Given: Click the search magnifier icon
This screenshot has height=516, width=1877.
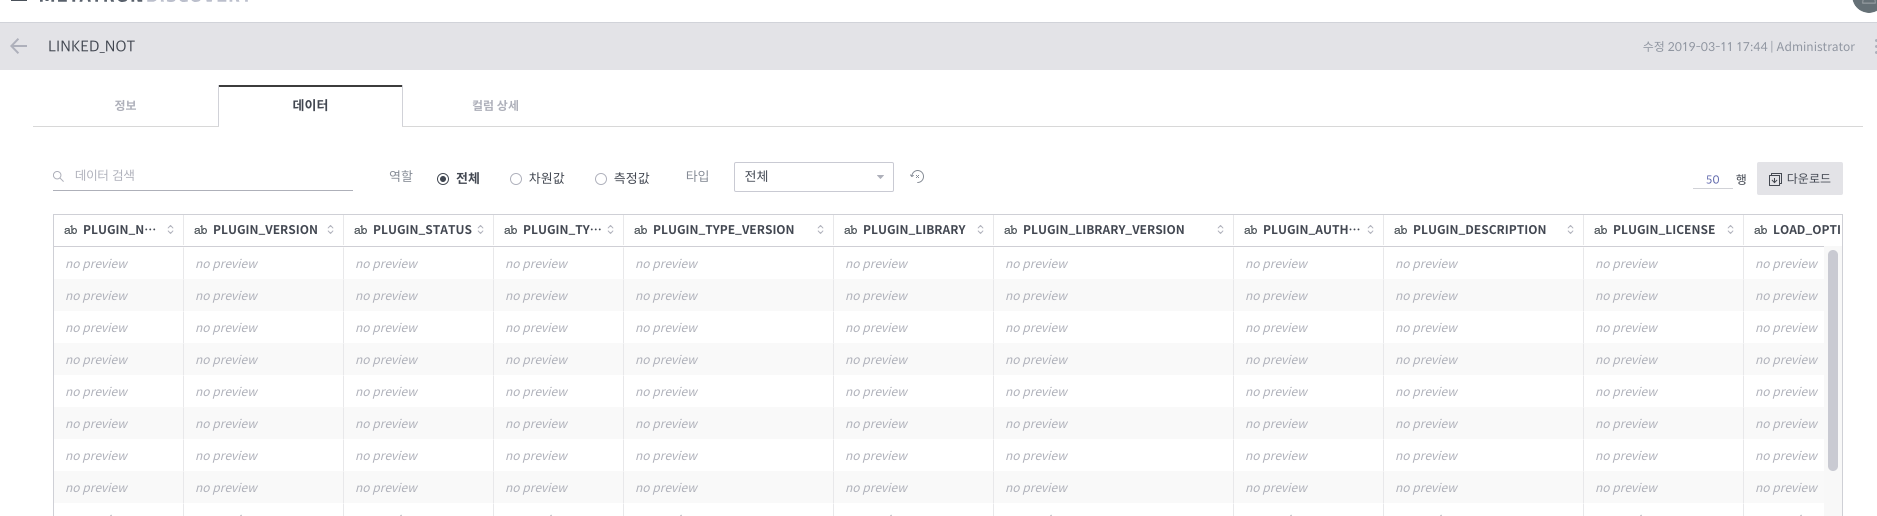Looking at the screenshot, I should (x=59, y=176).
